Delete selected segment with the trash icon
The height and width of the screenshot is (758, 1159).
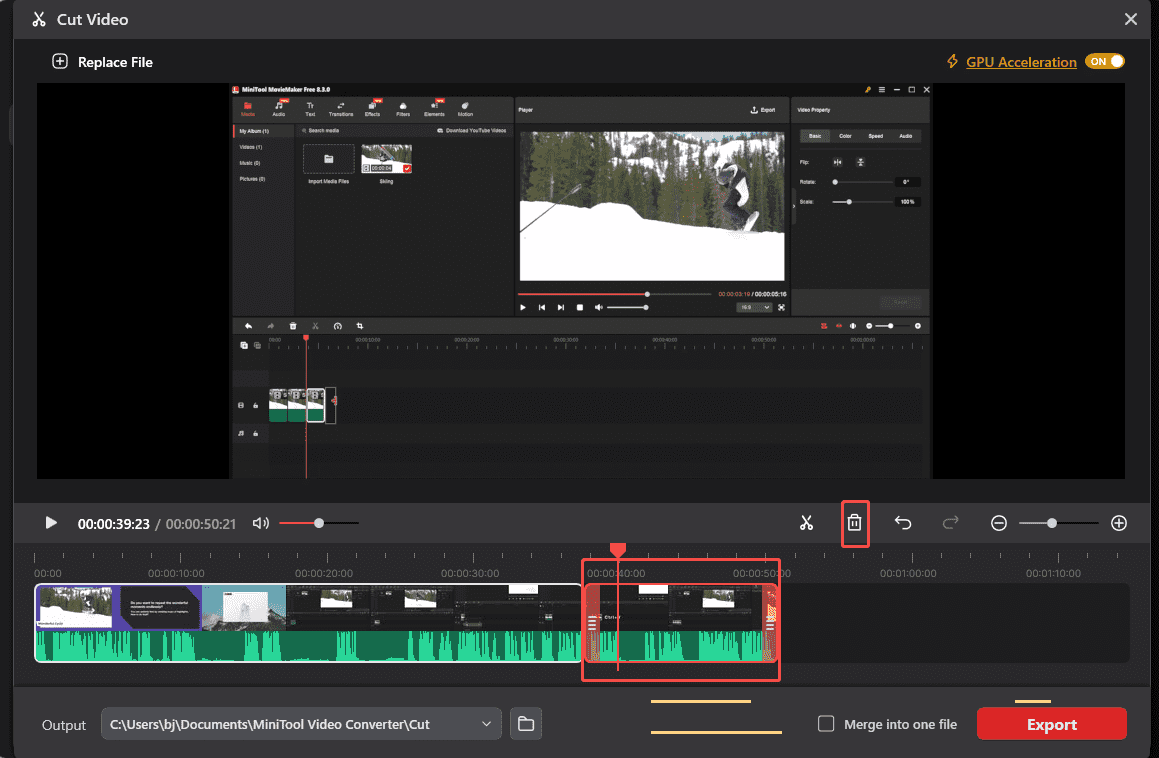coord(854,523)
